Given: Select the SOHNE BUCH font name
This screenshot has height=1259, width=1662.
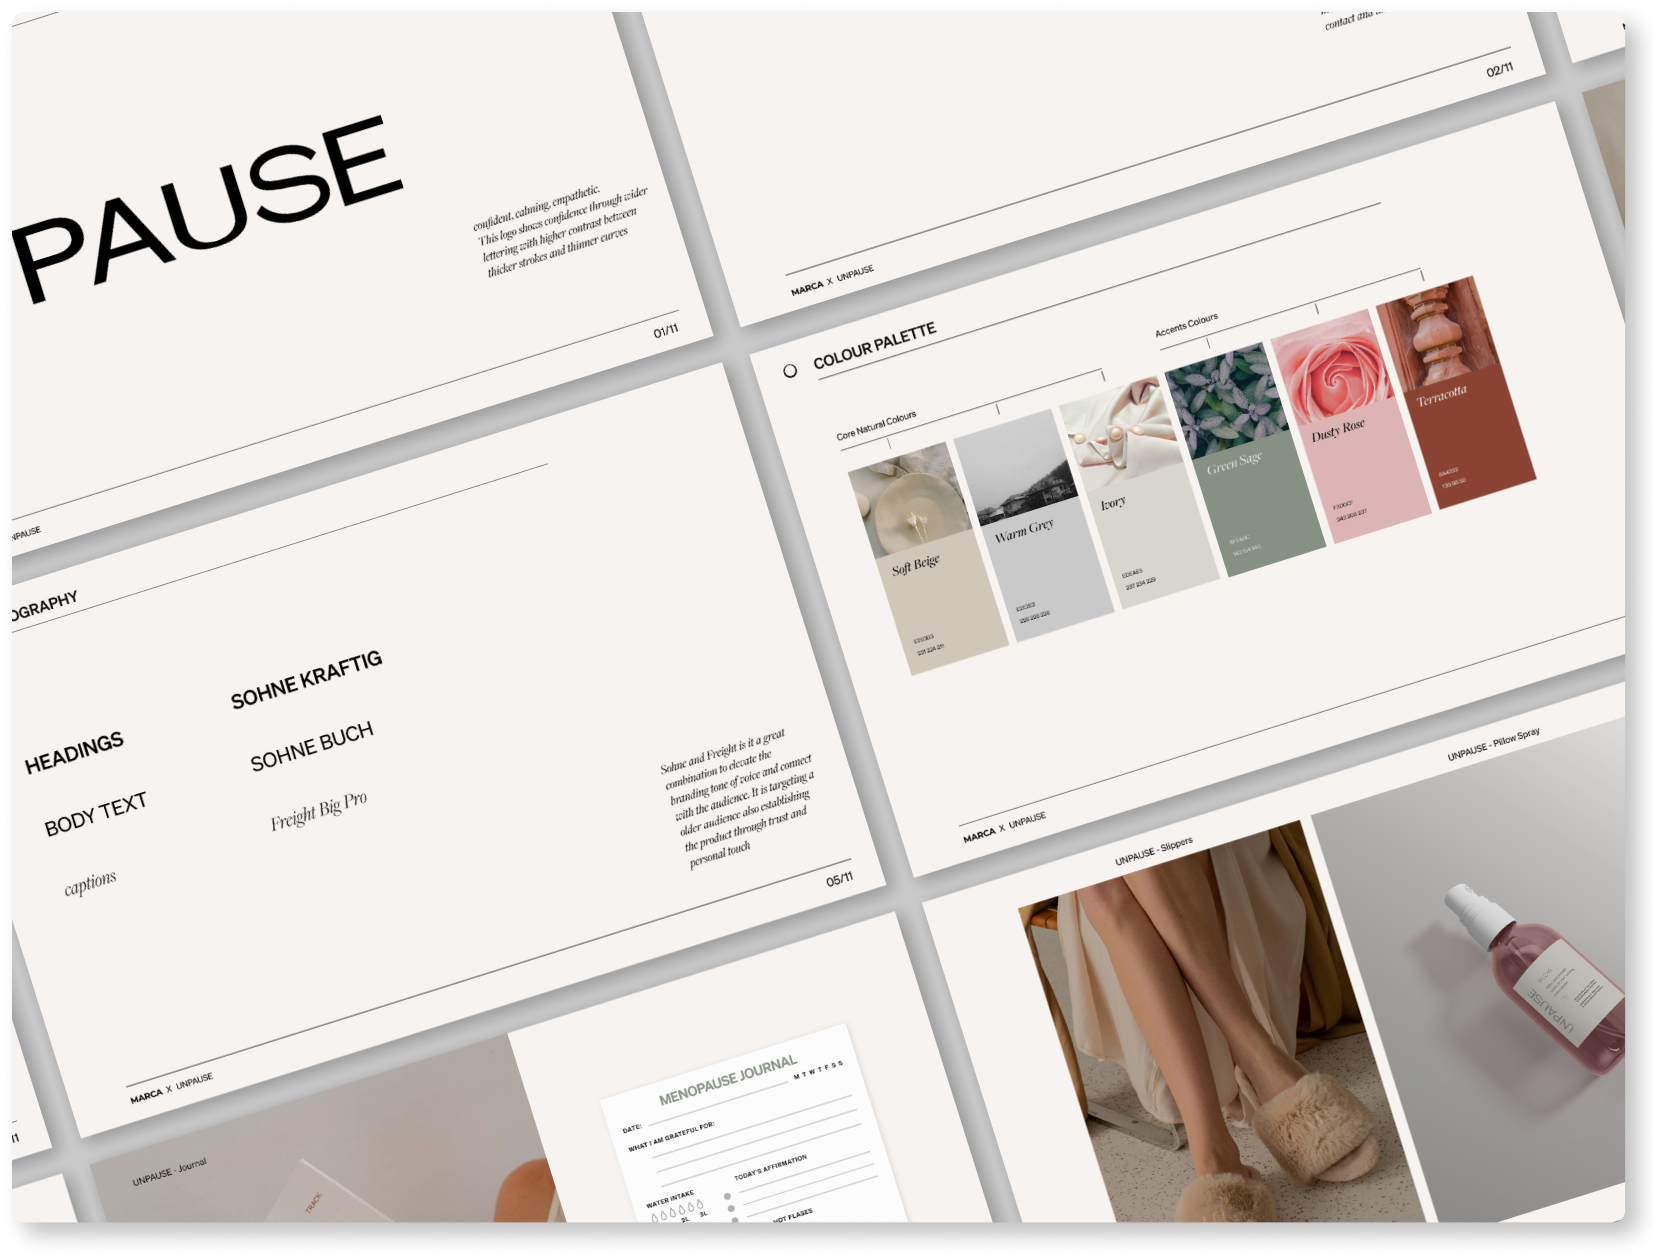Looking at the screenshot, I should (x=312, y=747).
